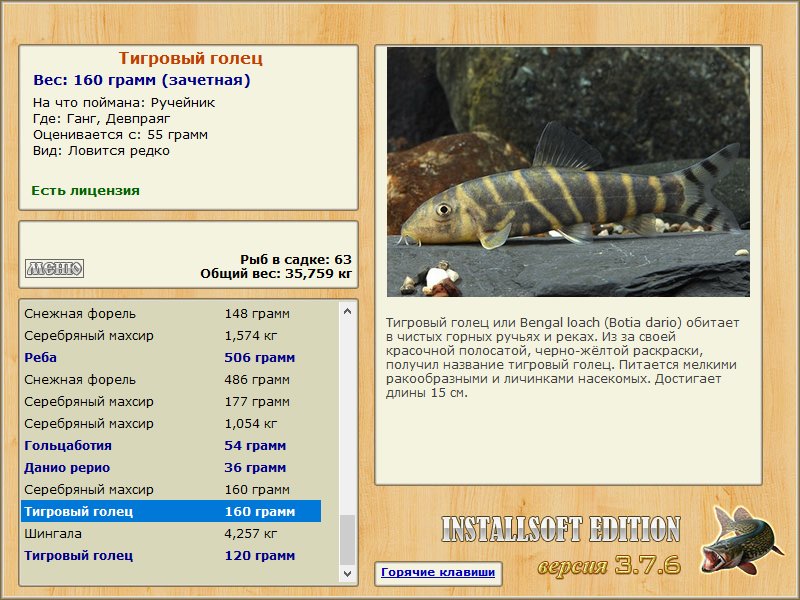
Task: Select Снежная форель 486 грамм row
Action: [171, 380]
